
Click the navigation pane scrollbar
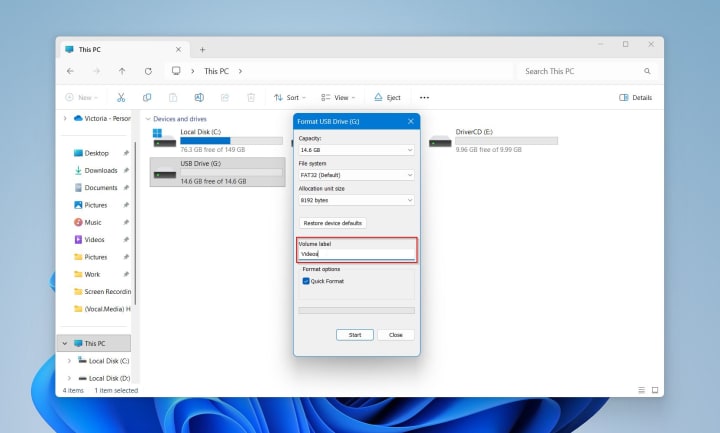135,223
